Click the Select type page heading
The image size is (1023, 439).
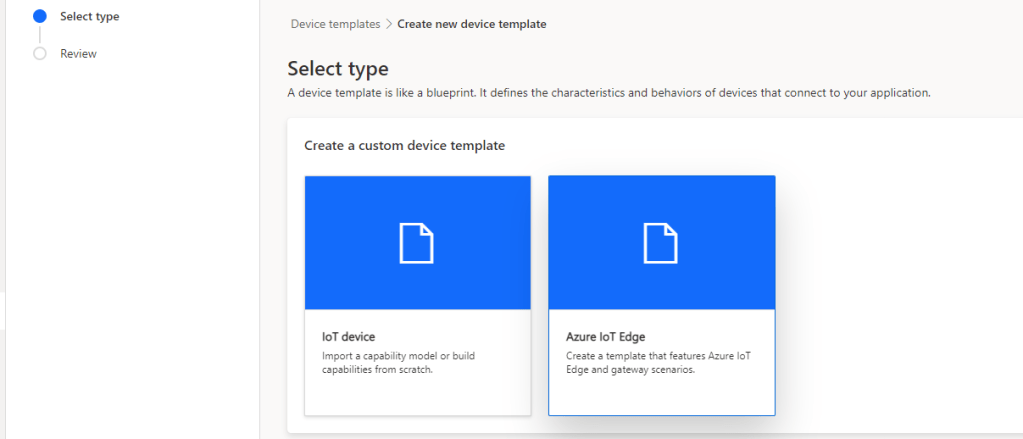click(337, 69)
